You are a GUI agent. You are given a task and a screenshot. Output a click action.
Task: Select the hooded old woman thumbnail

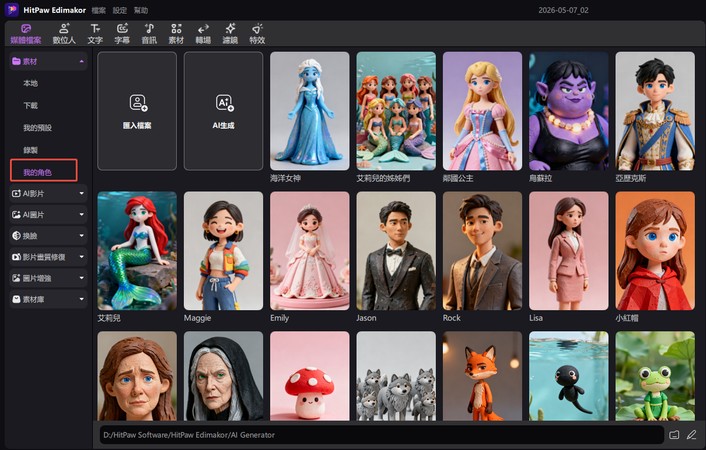pyautogui.click(x=223, y=376)
